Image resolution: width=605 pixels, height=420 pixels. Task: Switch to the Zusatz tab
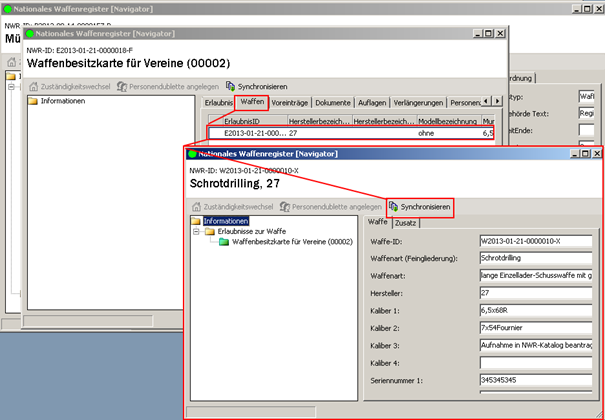[x=406, y=222]
